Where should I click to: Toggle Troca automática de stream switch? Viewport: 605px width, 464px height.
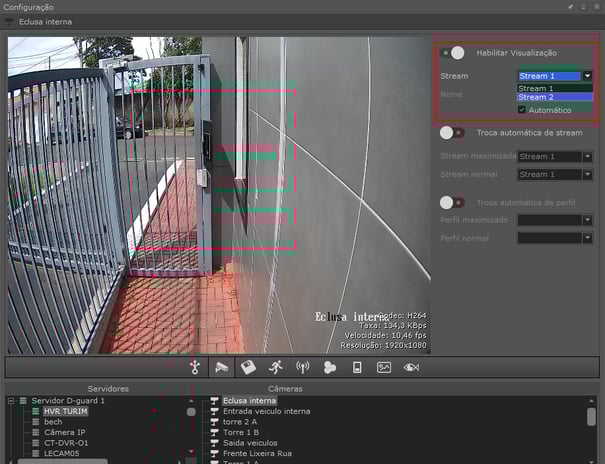[453, 132]
